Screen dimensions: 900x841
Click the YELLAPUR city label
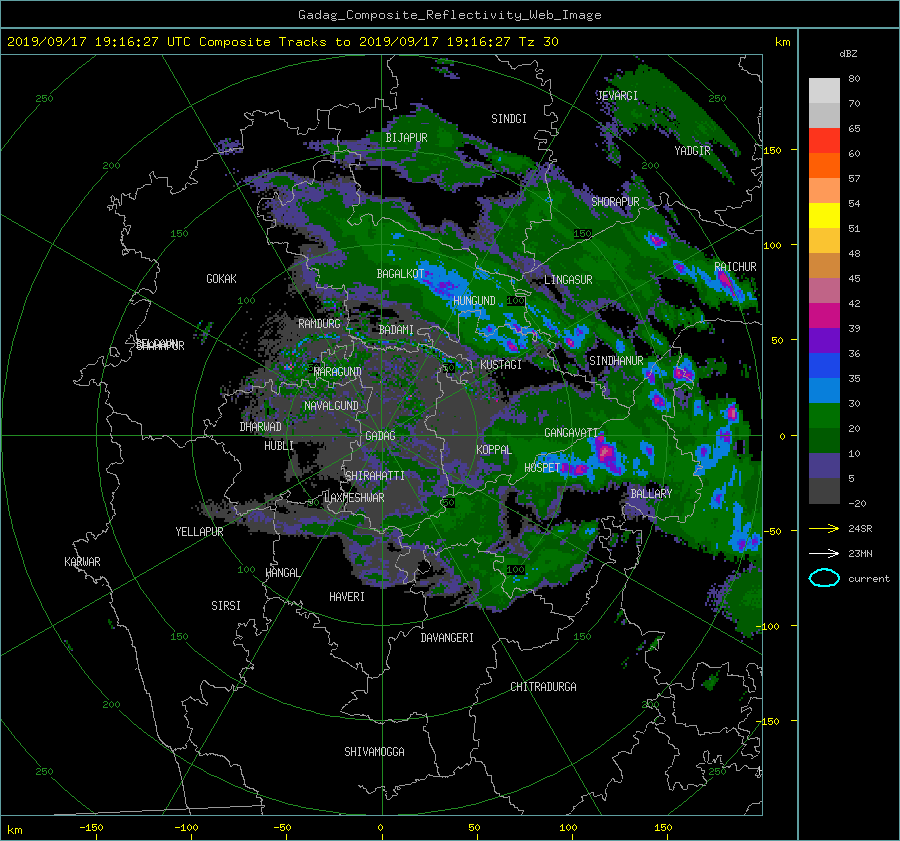tap(199, 532)
